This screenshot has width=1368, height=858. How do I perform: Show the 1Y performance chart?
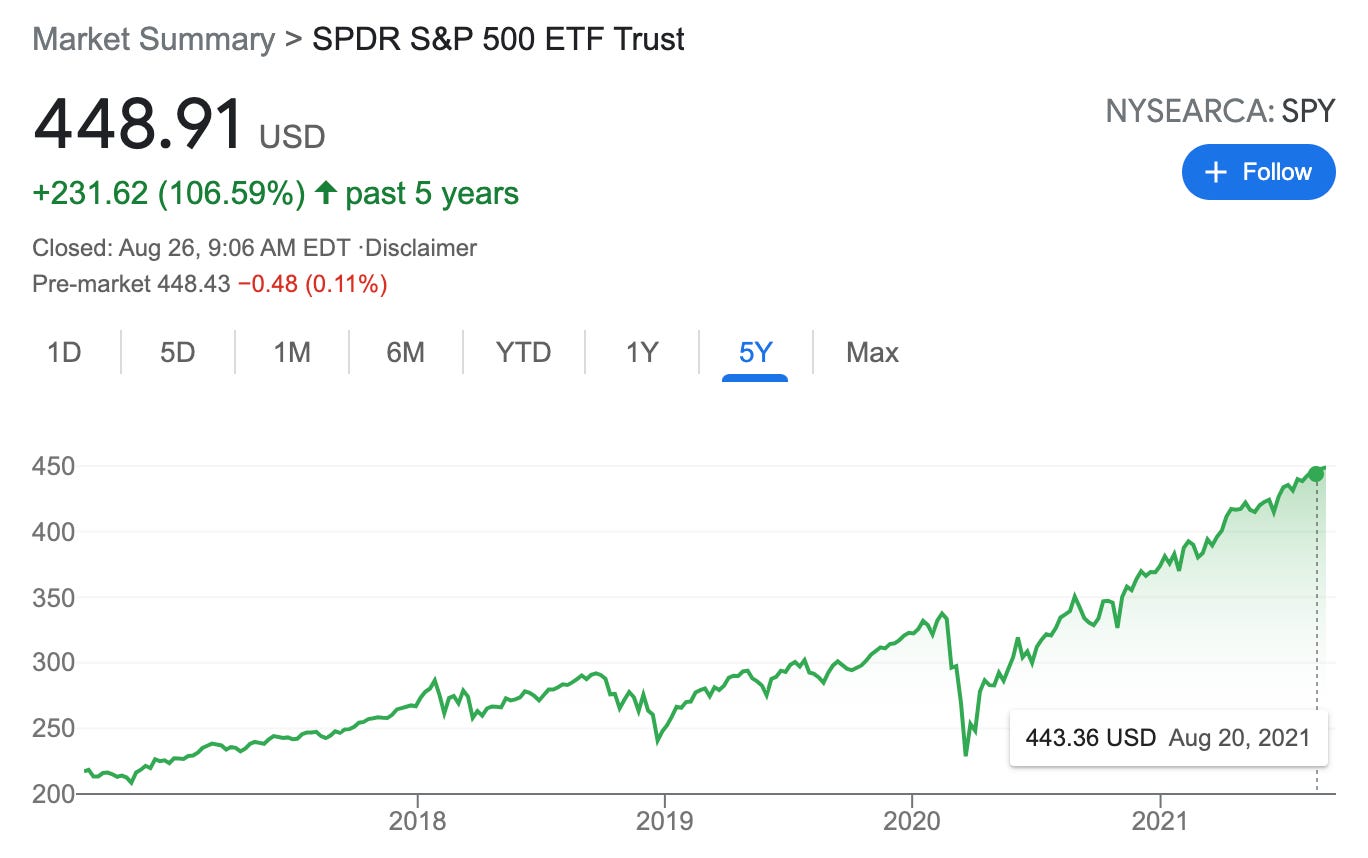point(641,352)
